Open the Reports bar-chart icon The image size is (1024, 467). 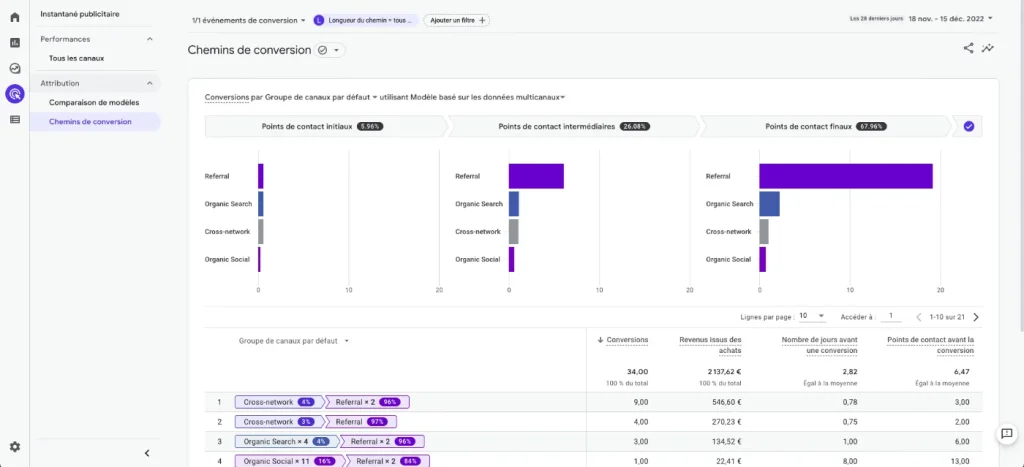click(14, 42)
